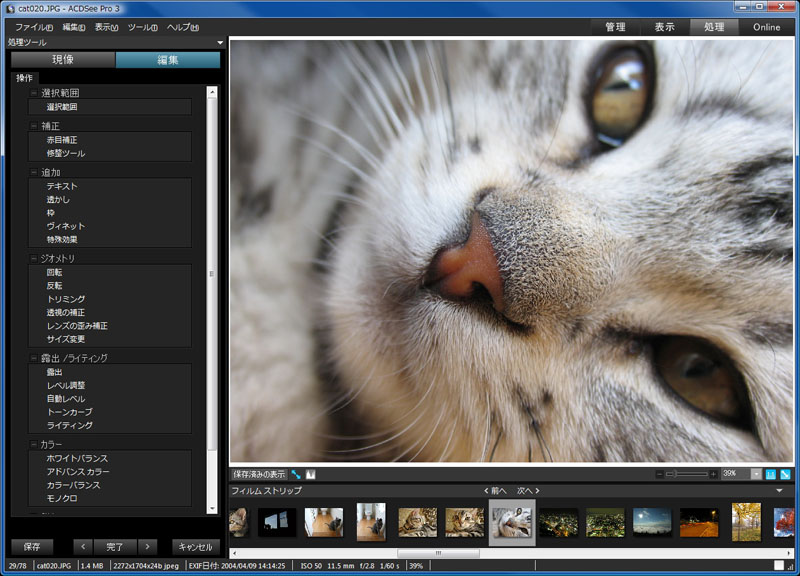Open the ツール menu
Viewport: 800px width, 576px height.
pyautogui.click(x=142, y=27)
